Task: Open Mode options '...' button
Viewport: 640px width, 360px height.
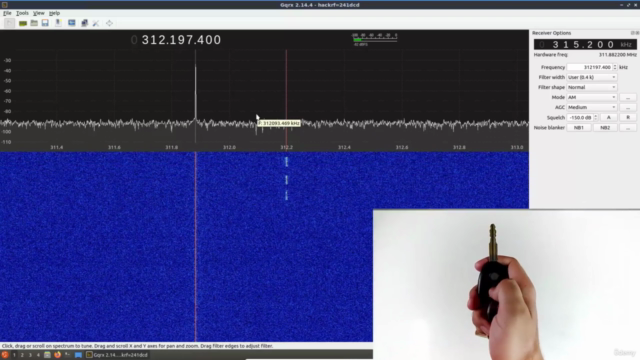Action: [628, 97]
